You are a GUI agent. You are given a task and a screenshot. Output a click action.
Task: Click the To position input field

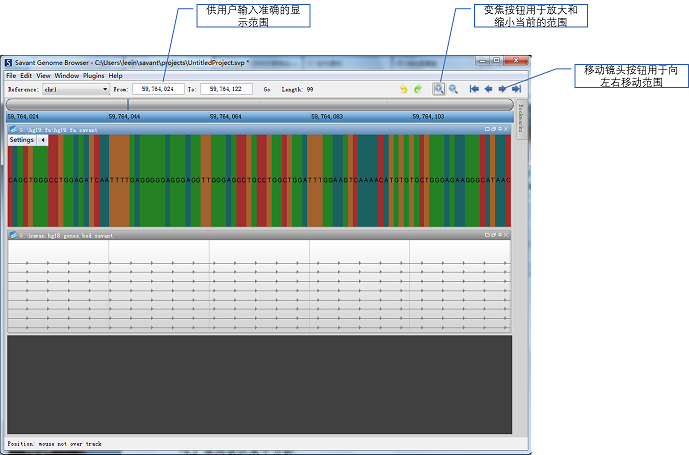pyautogui.click(x=225, y=89)
